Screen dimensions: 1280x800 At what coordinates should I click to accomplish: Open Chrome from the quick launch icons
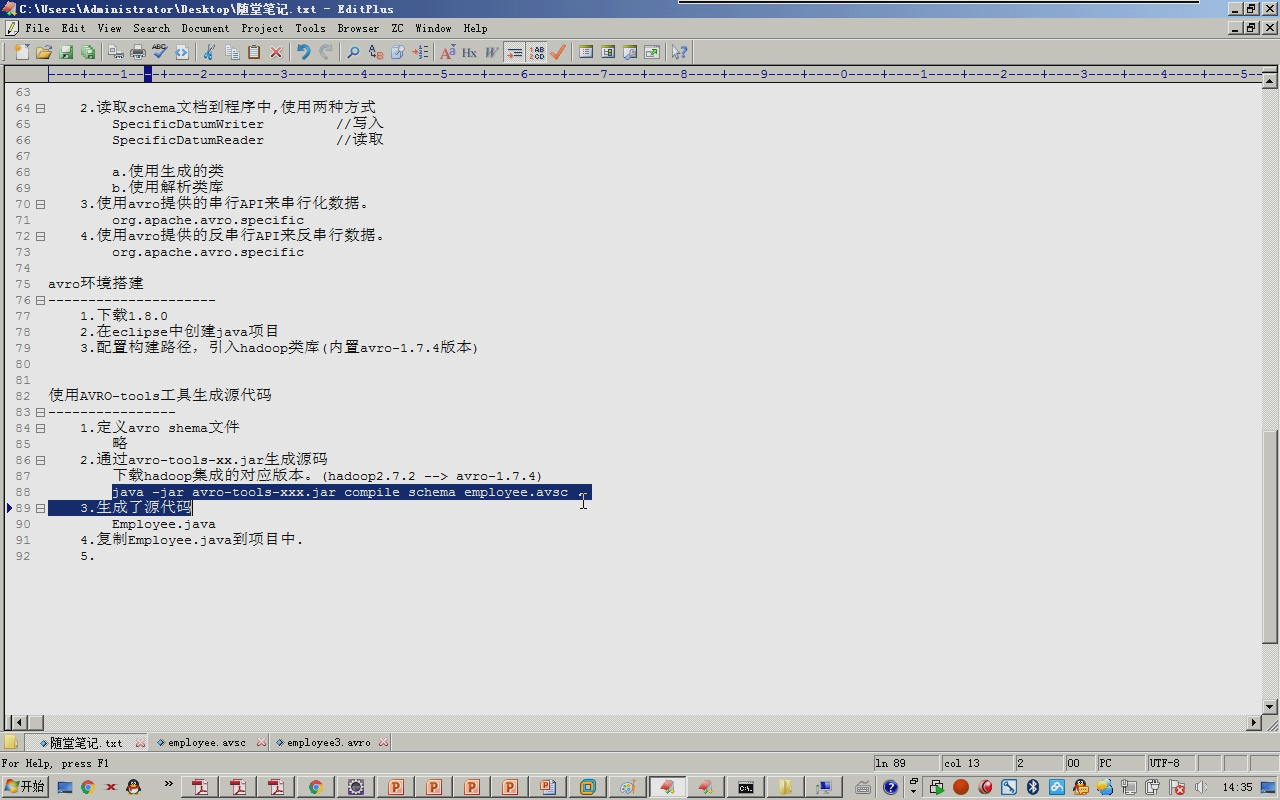(x=88, y=787)
